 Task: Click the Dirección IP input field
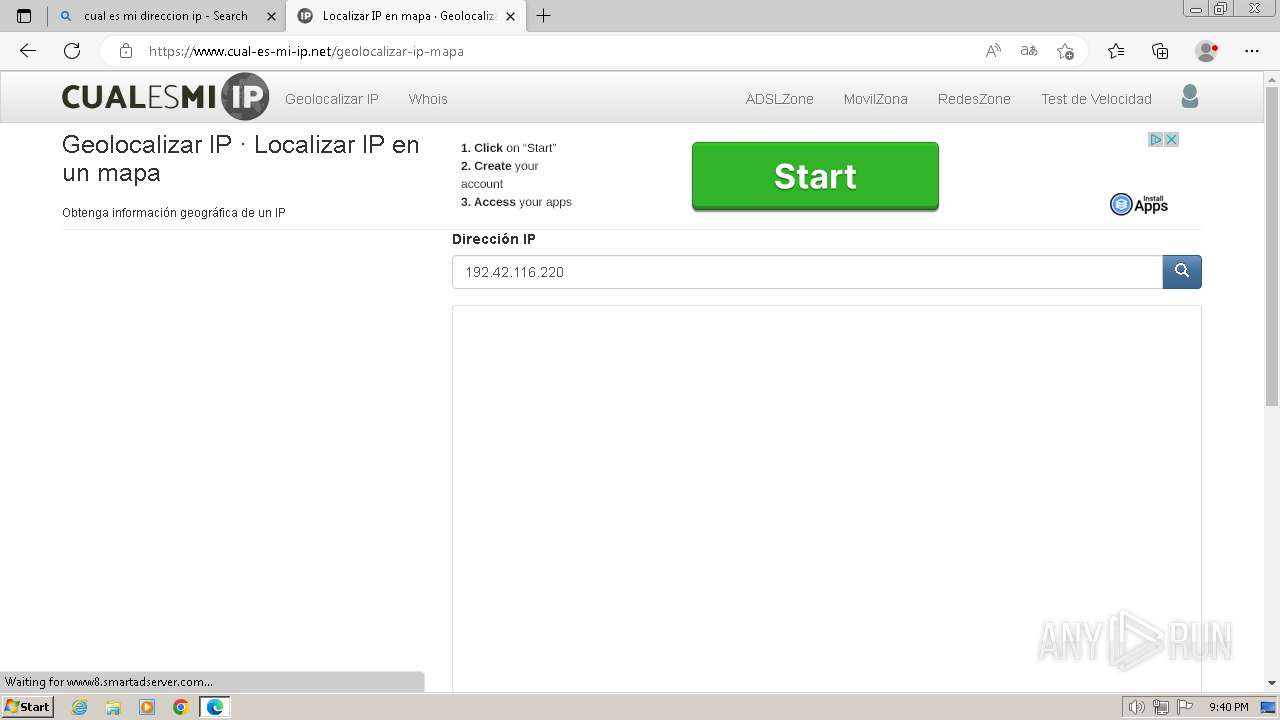[807, 272]
